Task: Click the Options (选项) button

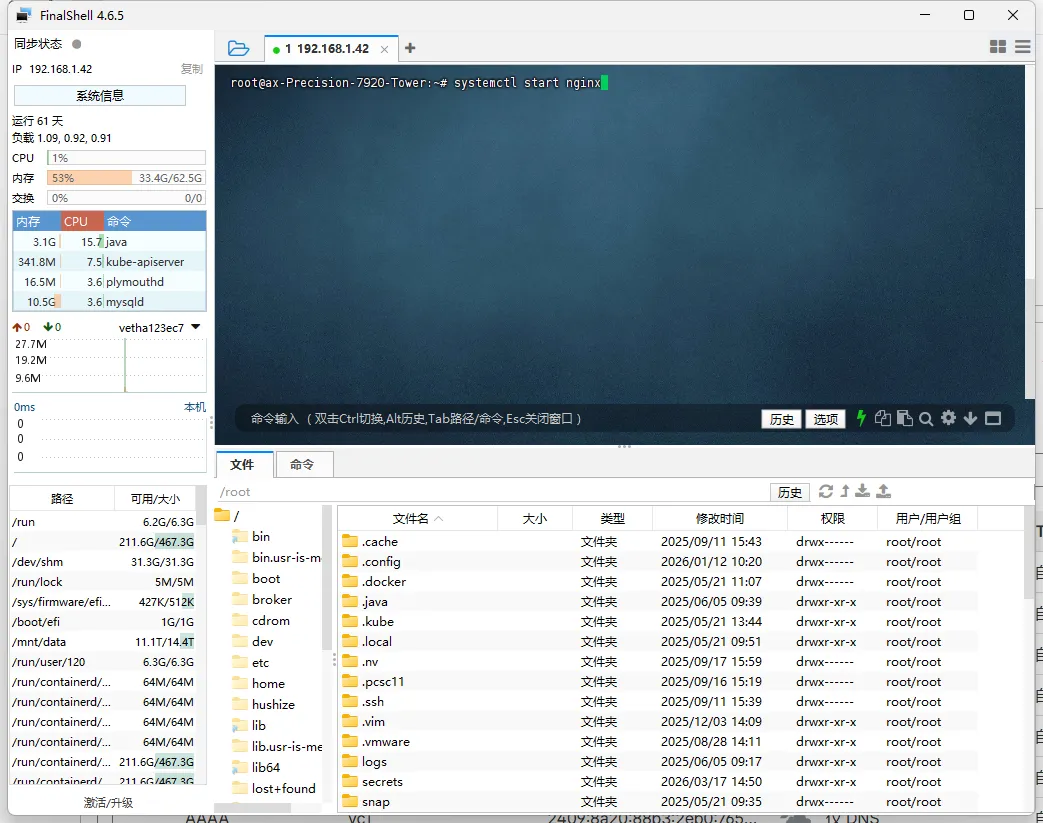Action: (825, 418)
